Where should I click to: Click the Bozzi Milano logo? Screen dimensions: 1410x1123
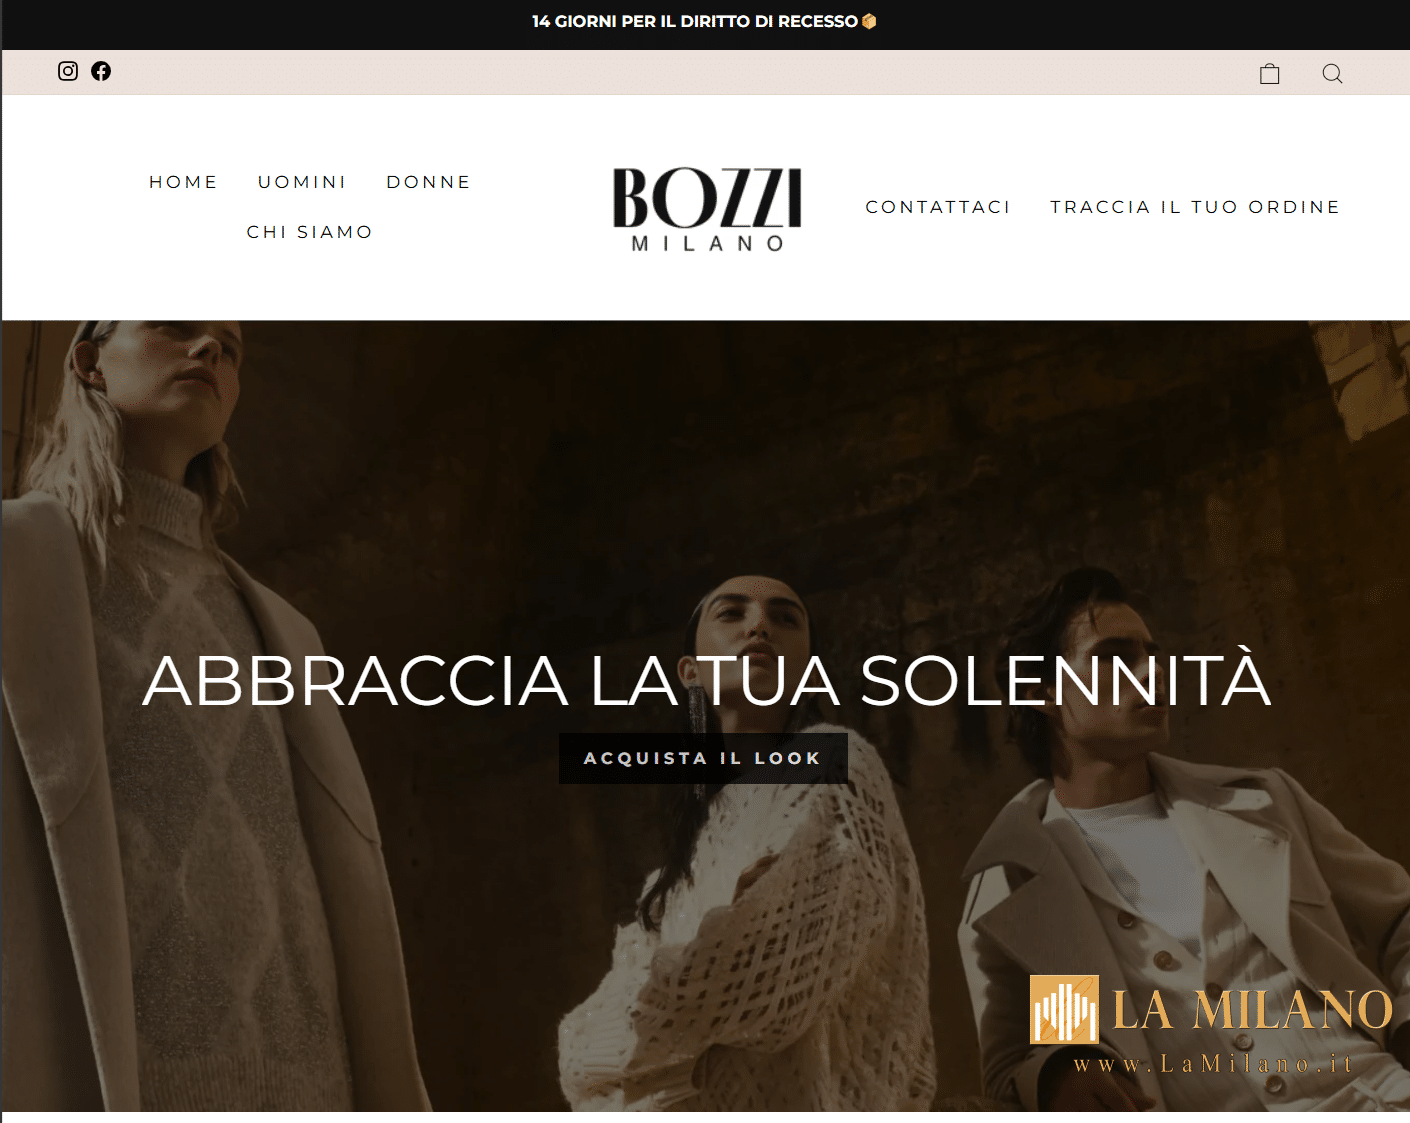click(707, 209)
